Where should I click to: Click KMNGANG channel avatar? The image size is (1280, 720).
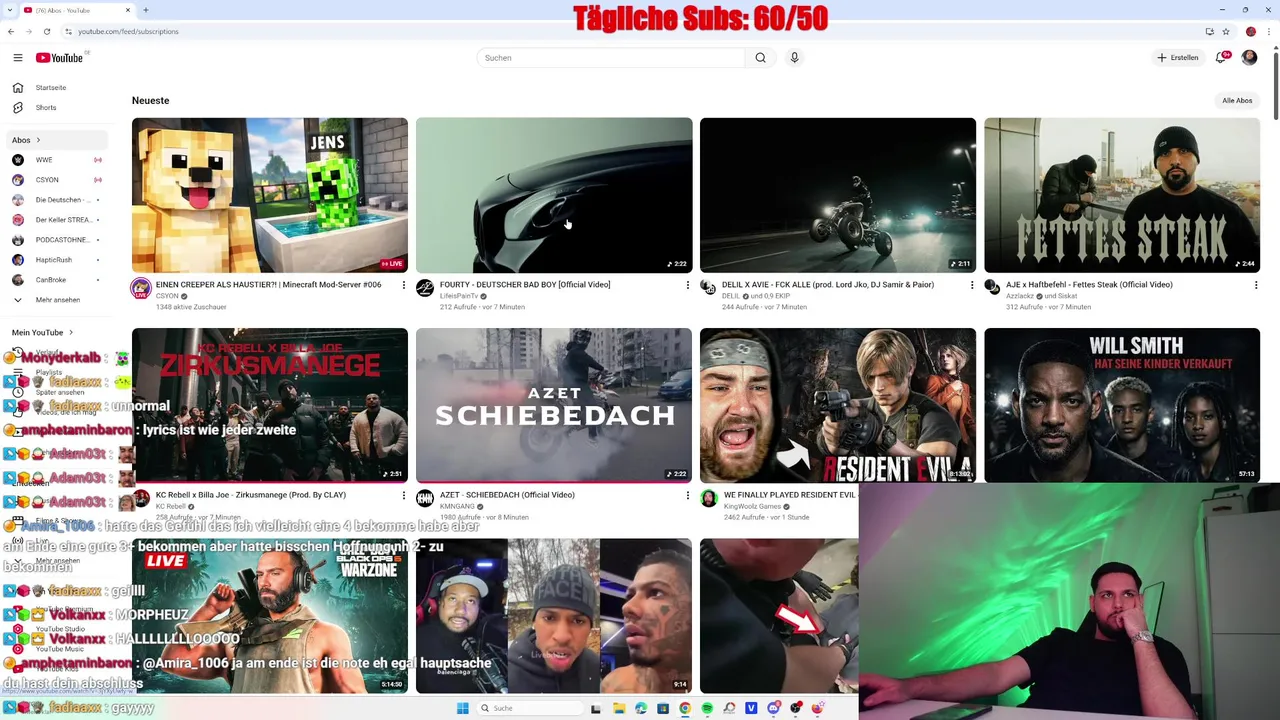[425, 498]
